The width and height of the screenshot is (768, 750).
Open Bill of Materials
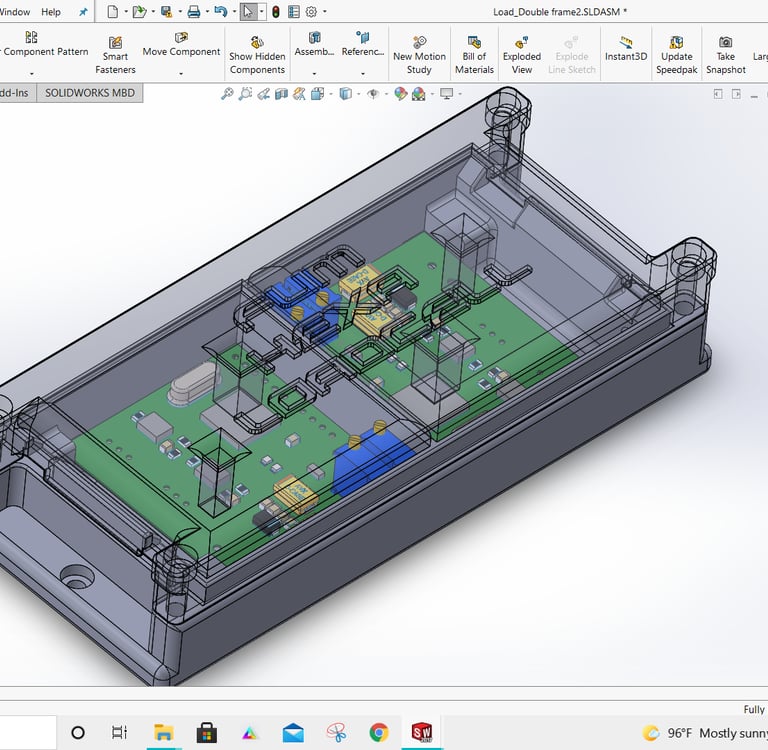pyautogui.click(x=474, y=55)
